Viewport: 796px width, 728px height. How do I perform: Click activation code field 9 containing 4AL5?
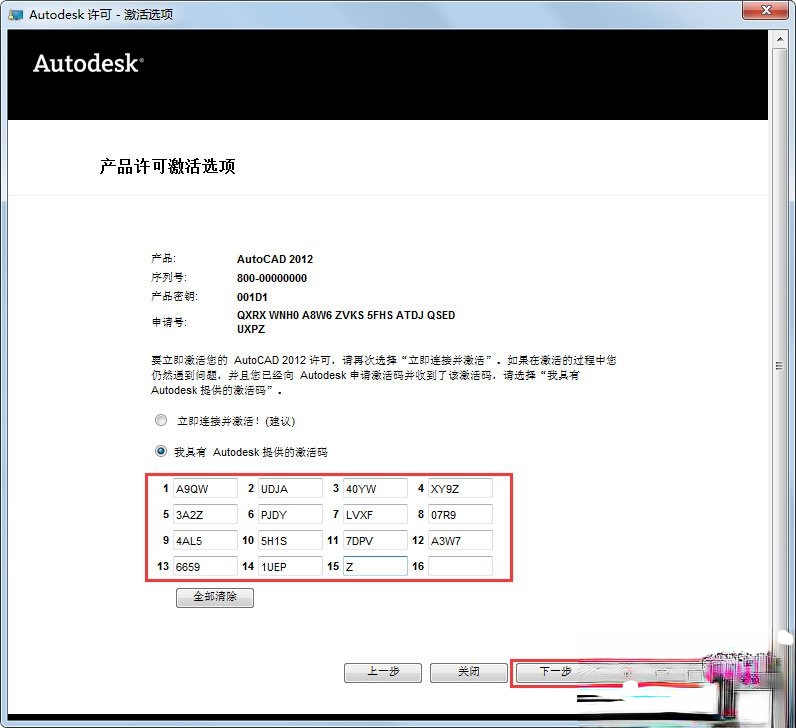click(x=205, y=540)
